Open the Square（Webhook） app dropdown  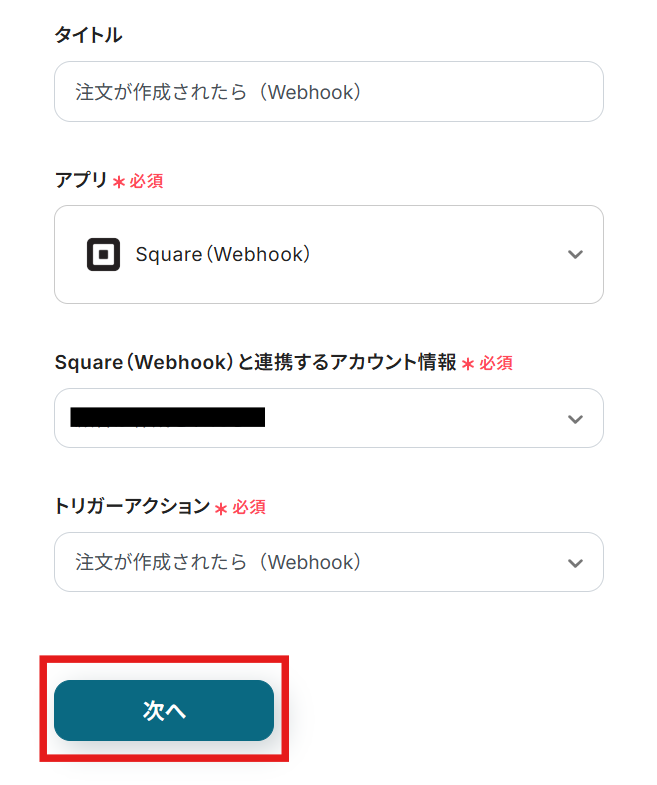[328, 255]
